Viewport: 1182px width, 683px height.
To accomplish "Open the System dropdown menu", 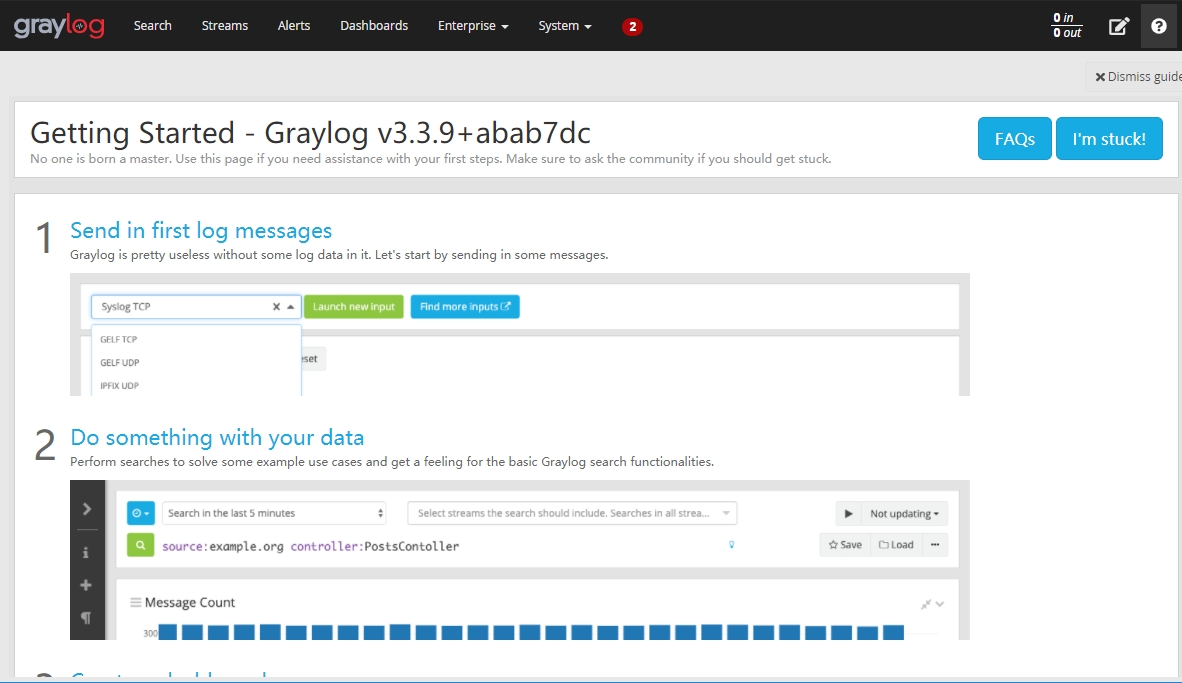I will tap(565, 26).
